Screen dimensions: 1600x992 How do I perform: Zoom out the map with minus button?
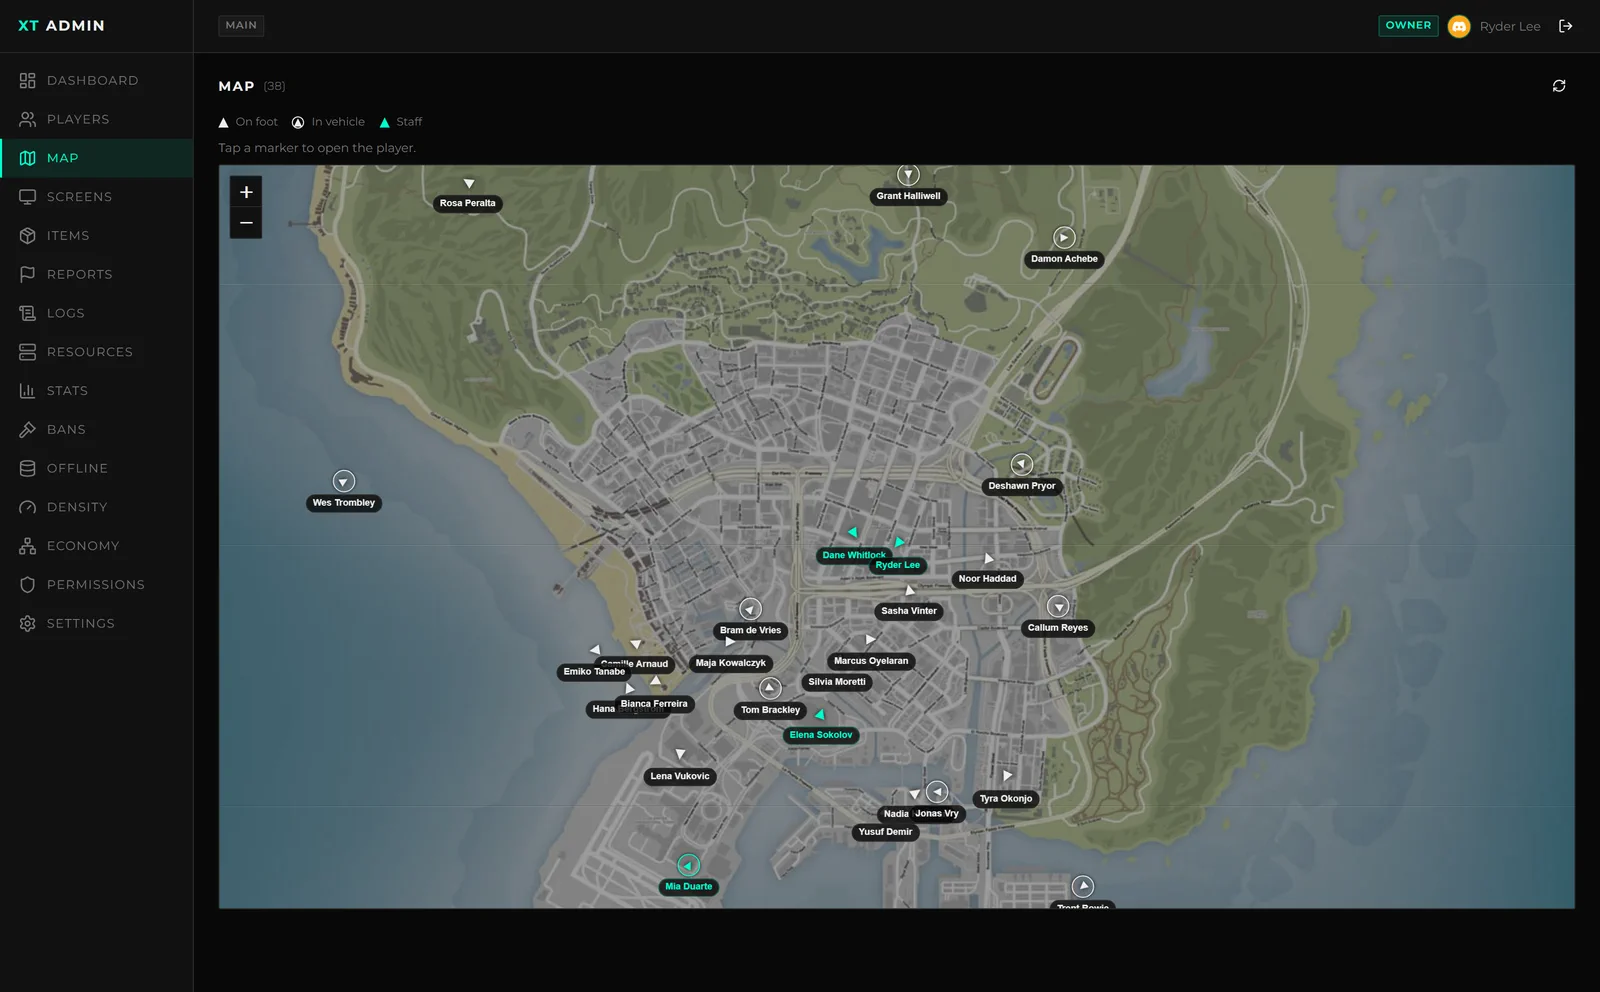(x=246, y=223)
